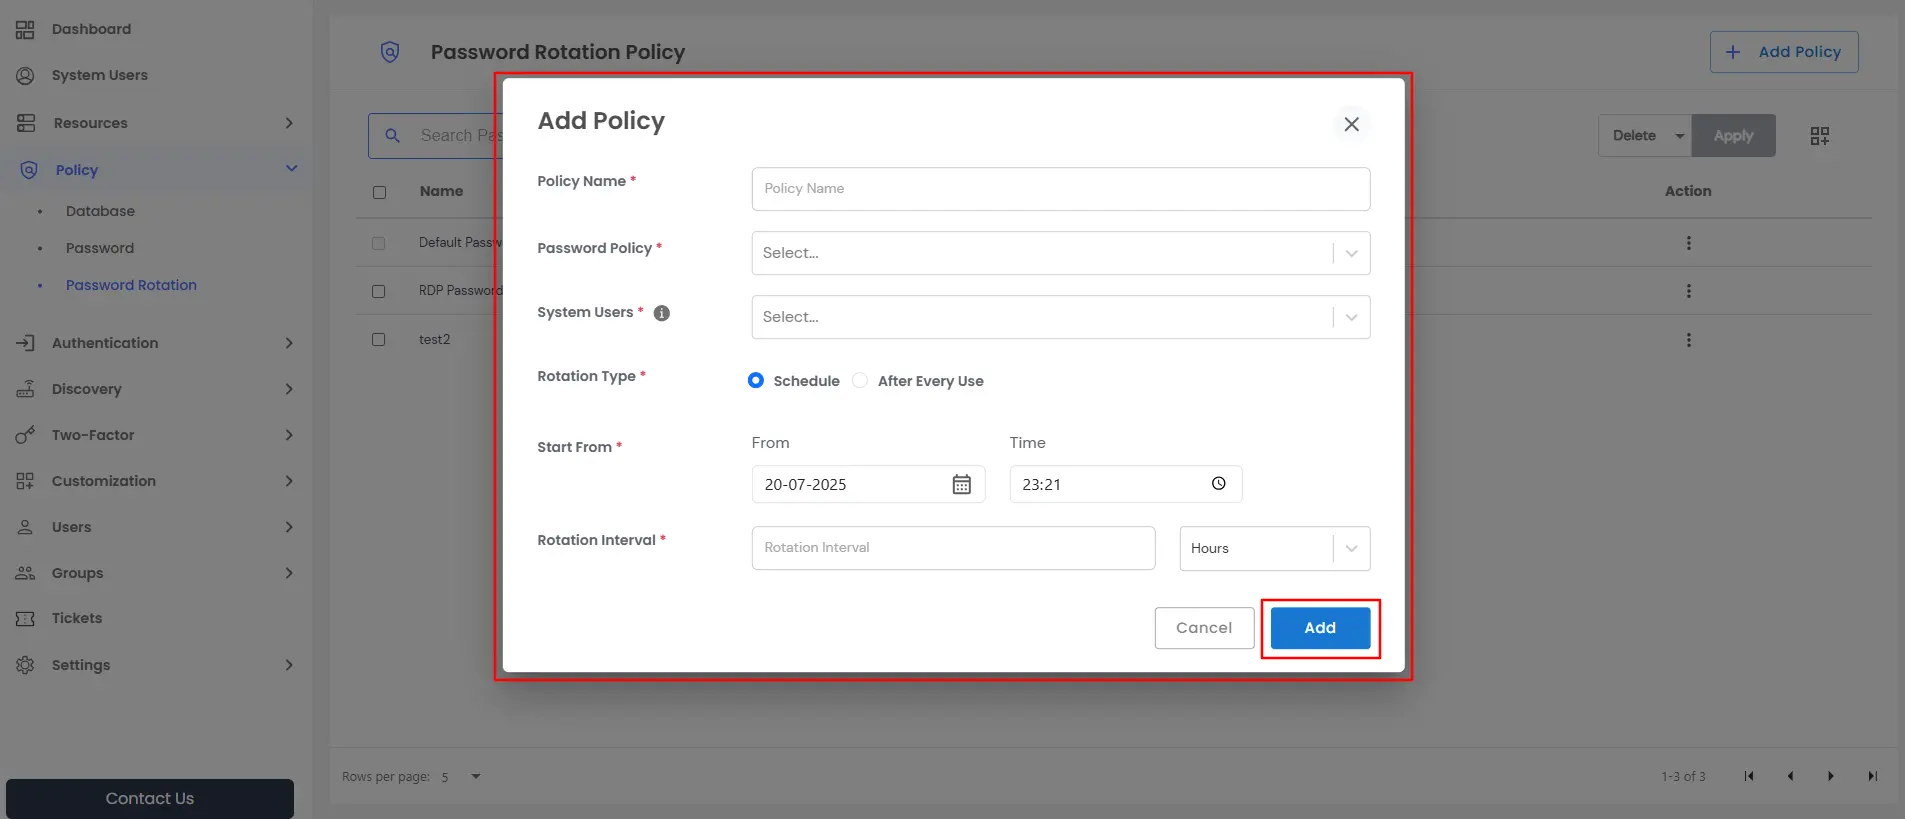Go to previous page of table
The image size is (1905, 819).
tap(1790, 776)
